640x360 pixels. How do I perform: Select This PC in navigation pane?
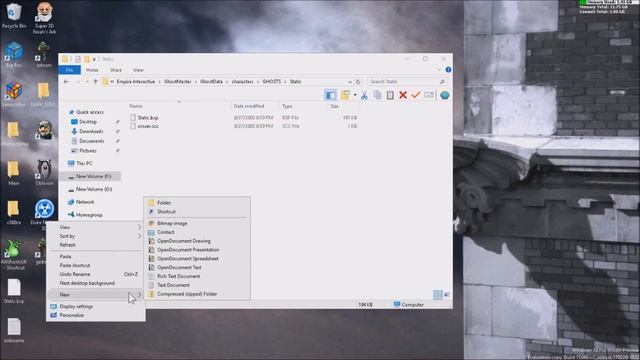tap(84, 163)
